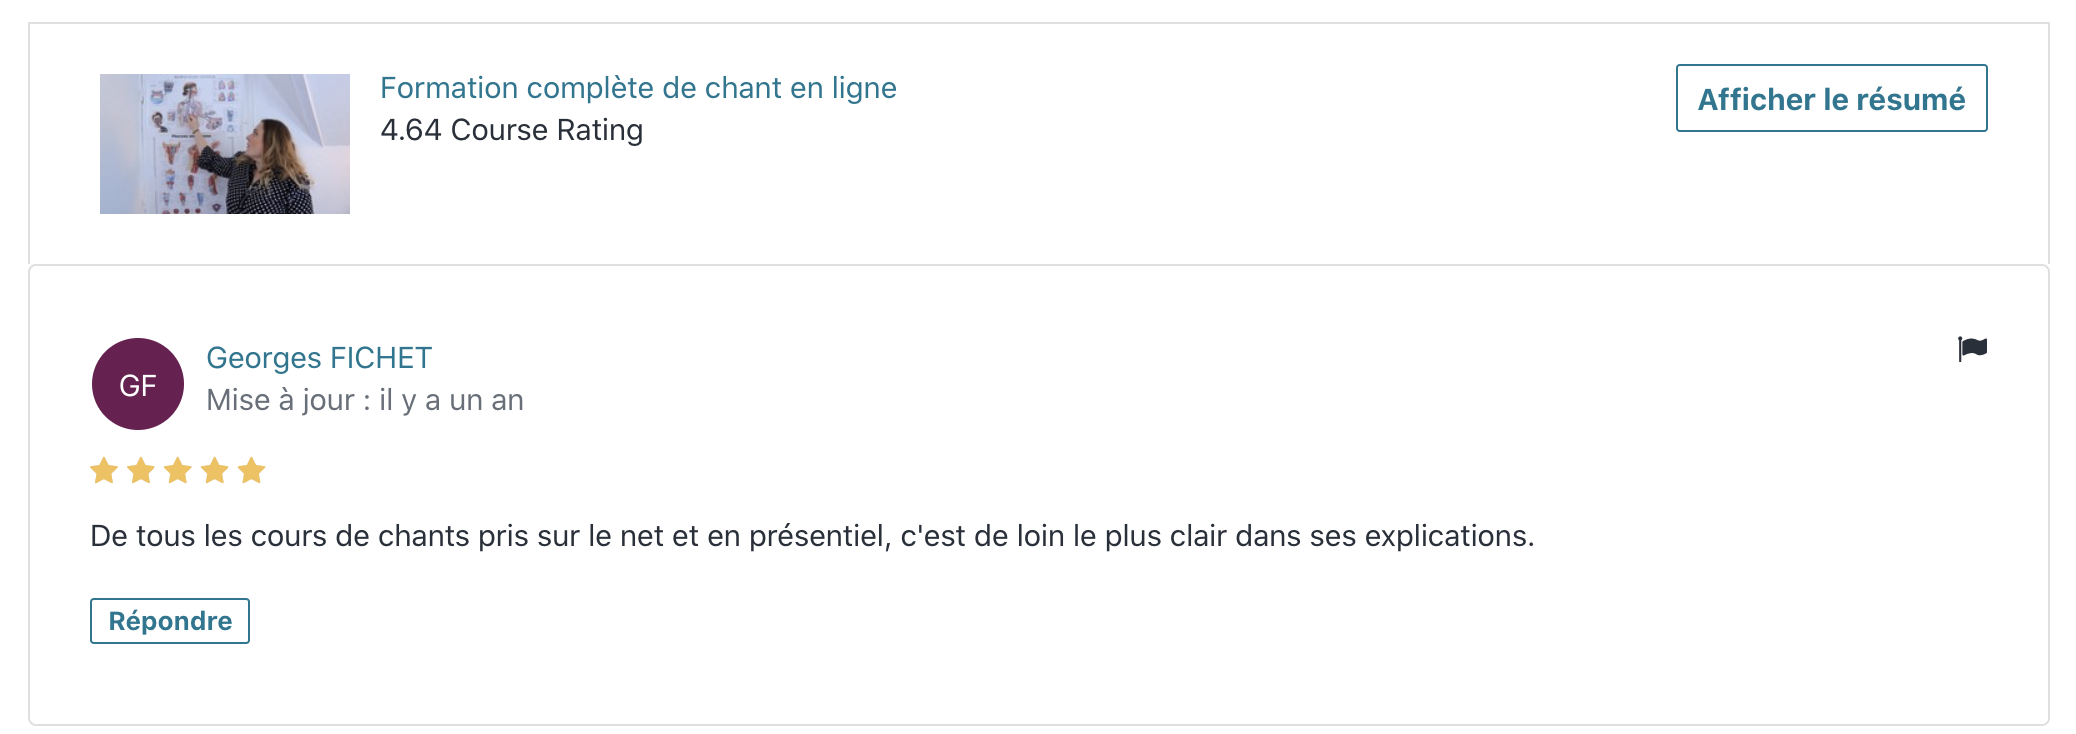This screenshot has width=2076, height=734.
Task: Flag Georges FICHET's review as inappropriate
Action: (x=1972, y=348)
